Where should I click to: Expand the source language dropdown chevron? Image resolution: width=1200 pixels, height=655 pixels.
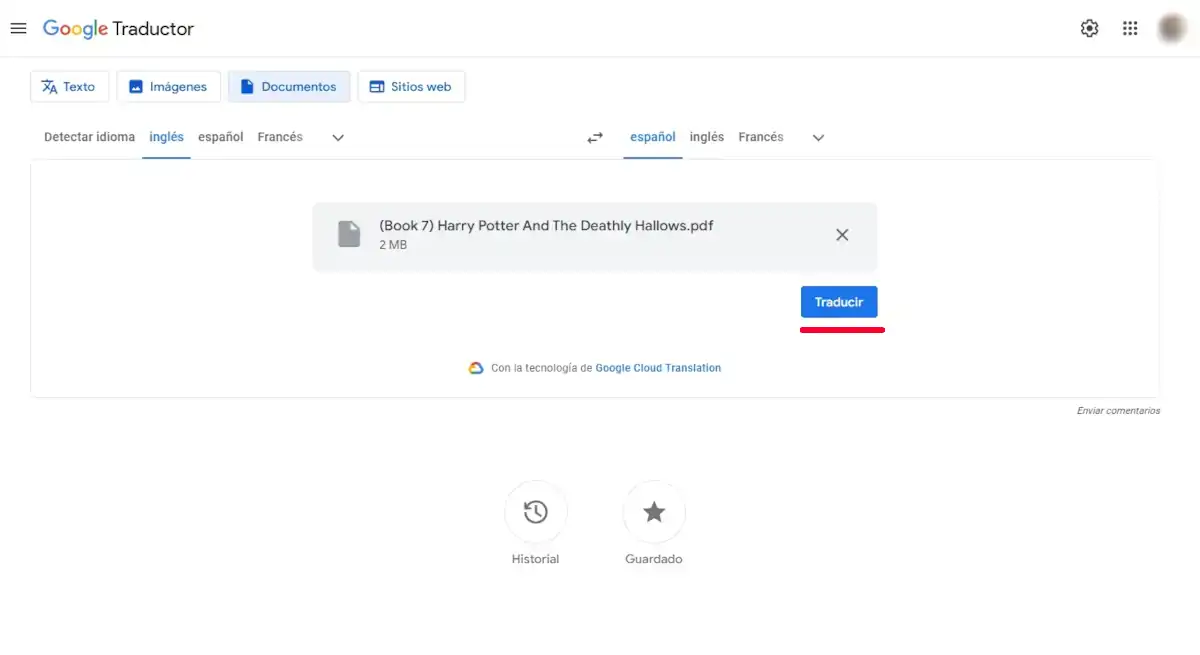[337, 137]
